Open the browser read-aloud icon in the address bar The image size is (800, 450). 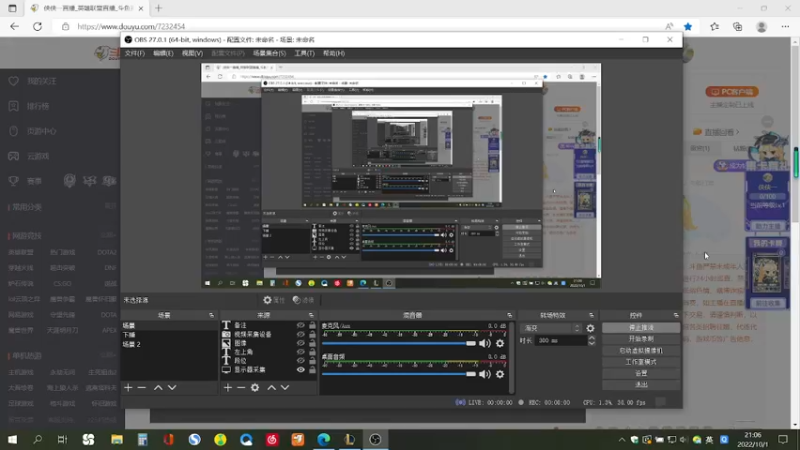pos(669,27)
